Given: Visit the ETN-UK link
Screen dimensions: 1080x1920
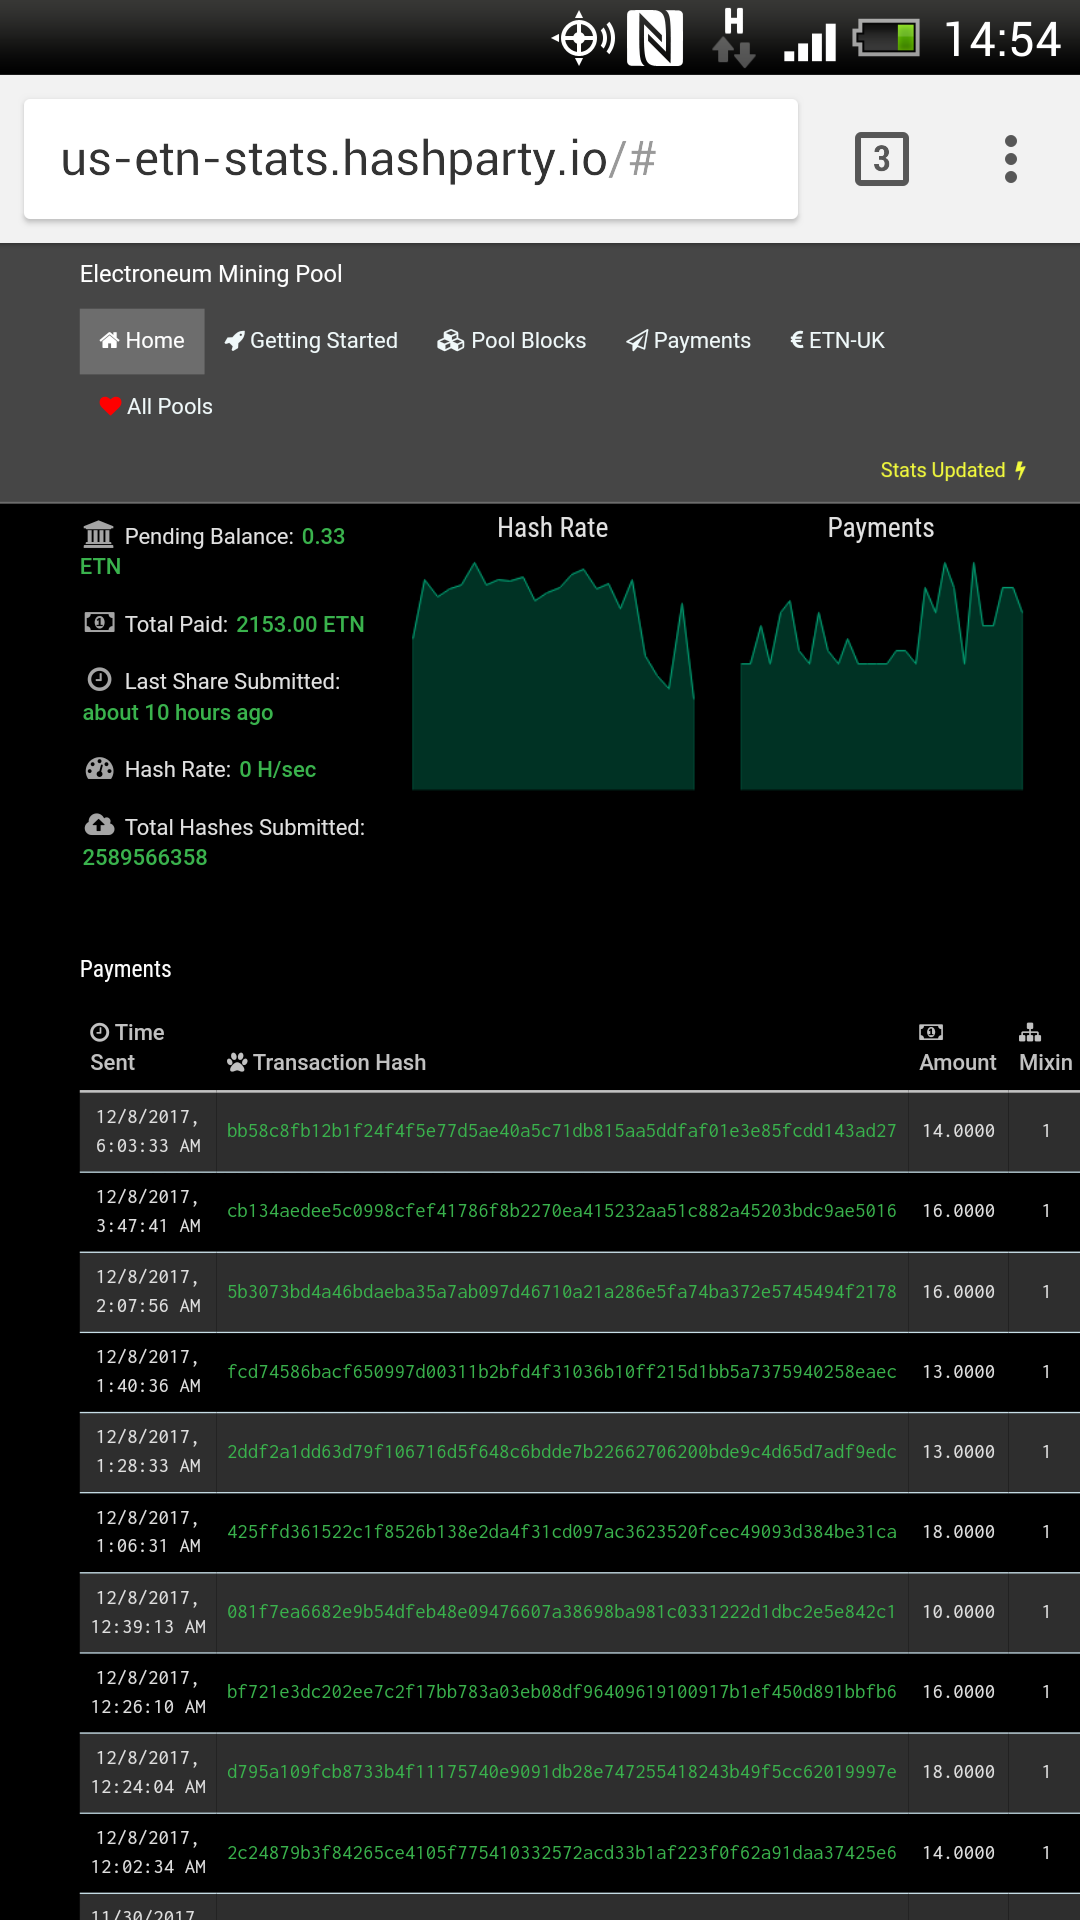Looking at the screenshot, I should tap(837, 341).
